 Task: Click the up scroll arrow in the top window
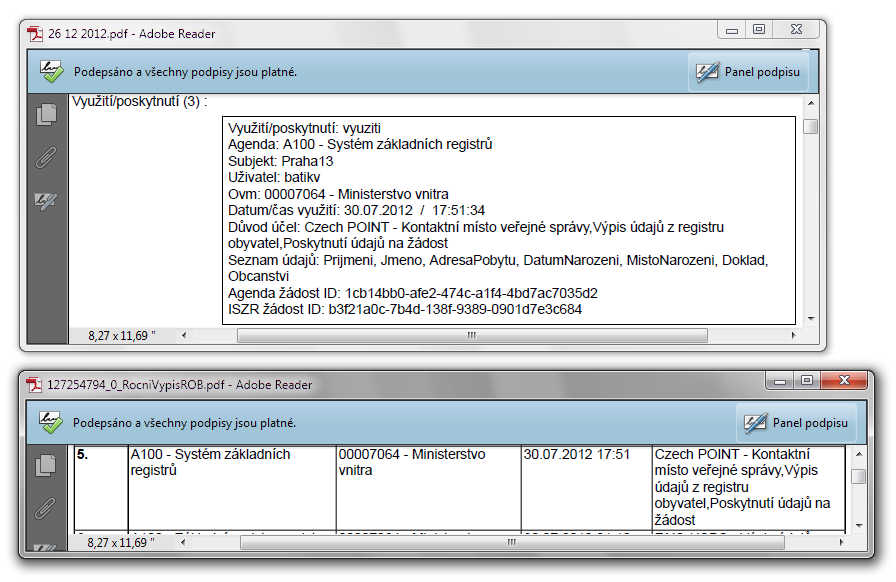(x=811, y=103)
